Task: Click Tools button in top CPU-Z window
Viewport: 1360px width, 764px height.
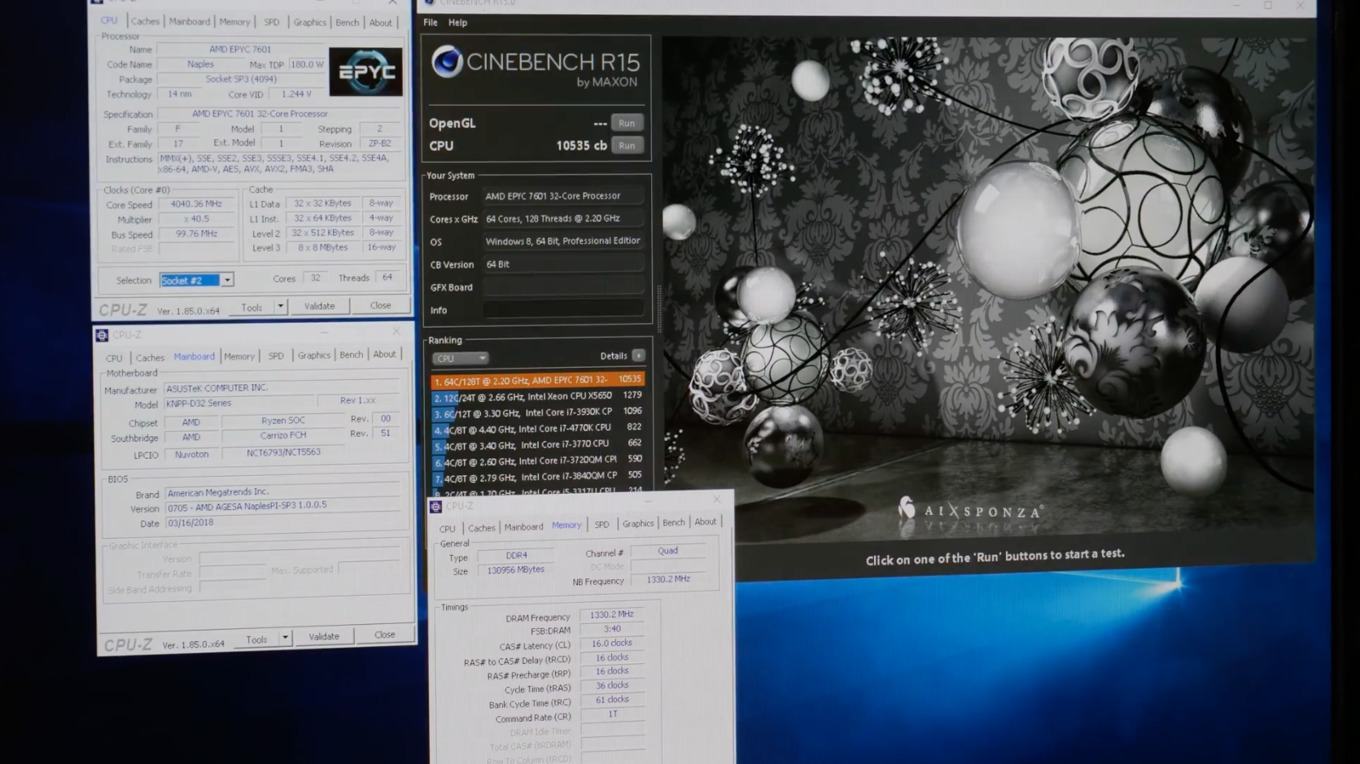Action: pyautogui.click(x=252, y=307)
